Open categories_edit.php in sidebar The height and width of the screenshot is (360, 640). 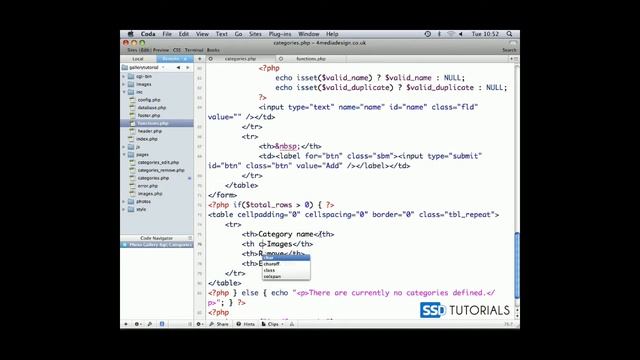point(158,162)
